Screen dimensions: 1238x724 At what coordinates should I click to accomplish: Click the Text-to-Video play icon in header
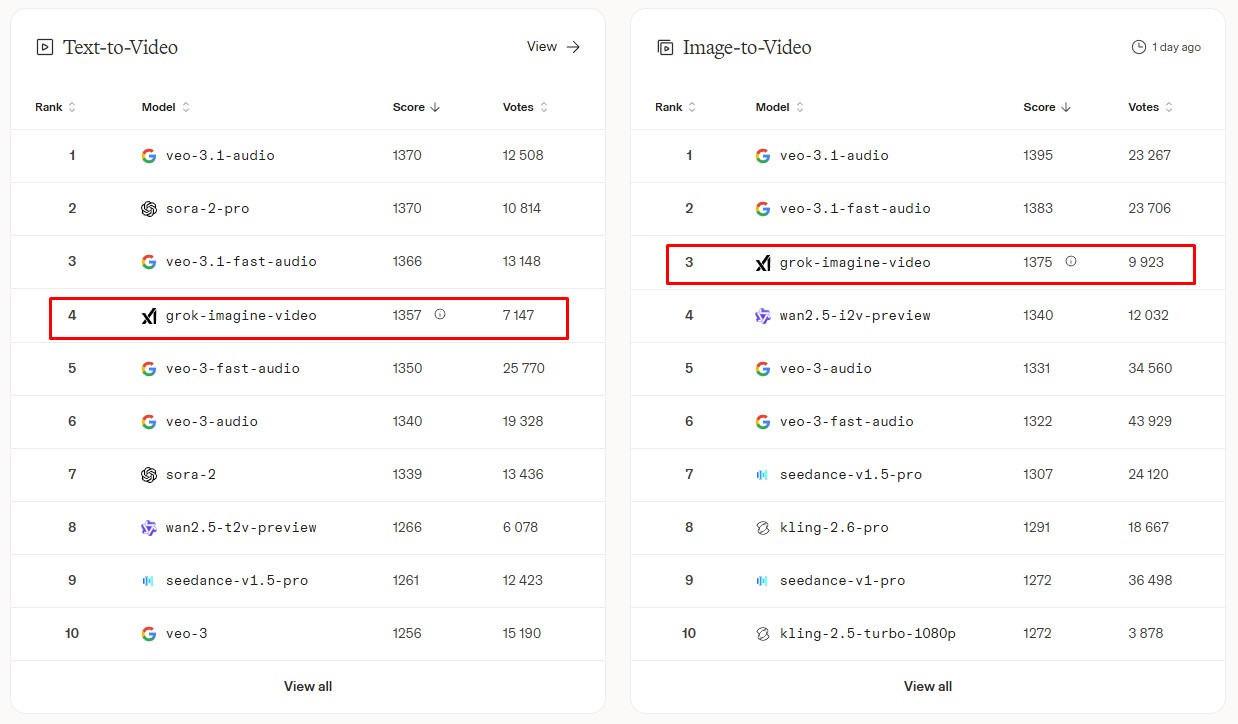click(44, 47)
